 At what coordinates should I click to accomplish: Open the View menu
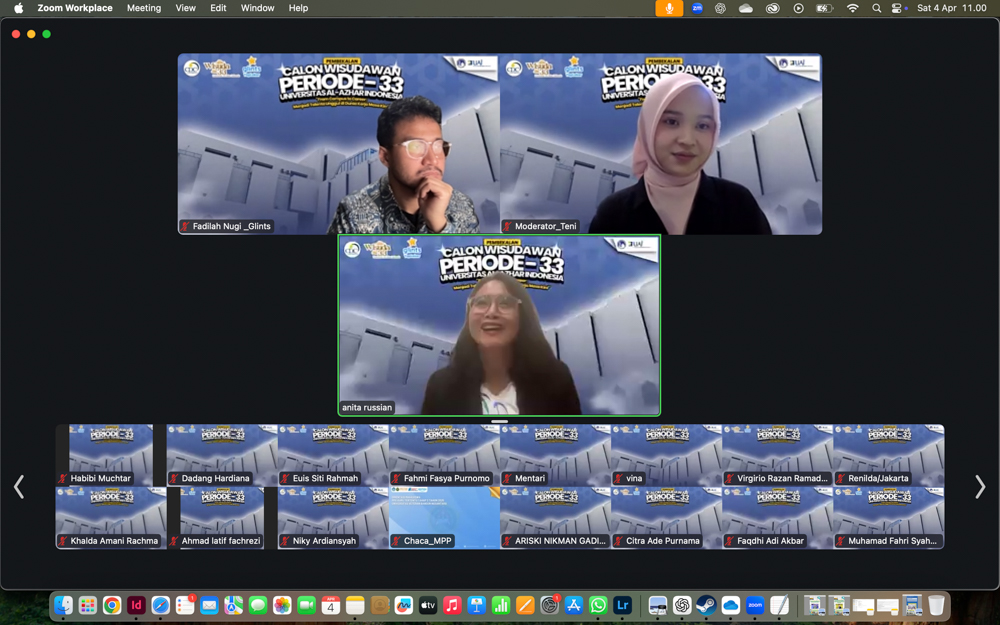coord(185,8)
